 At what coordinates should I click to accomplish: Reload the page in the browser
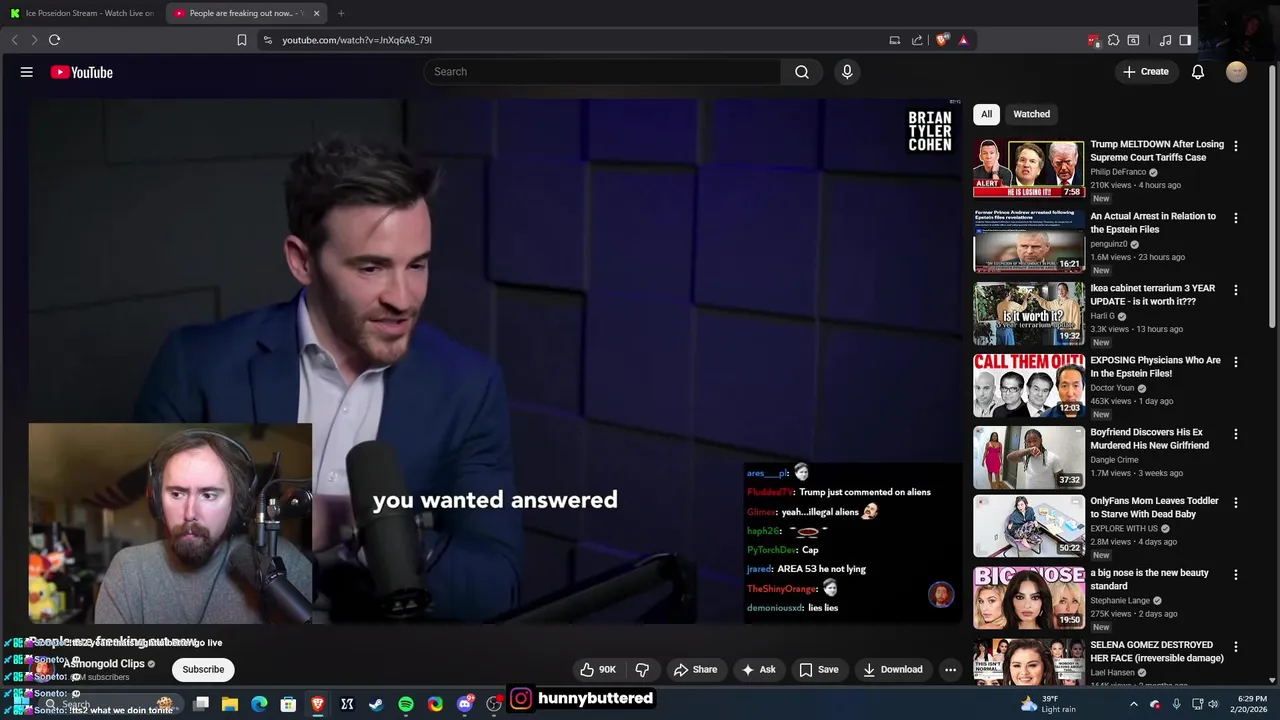(x=54, y=40)
